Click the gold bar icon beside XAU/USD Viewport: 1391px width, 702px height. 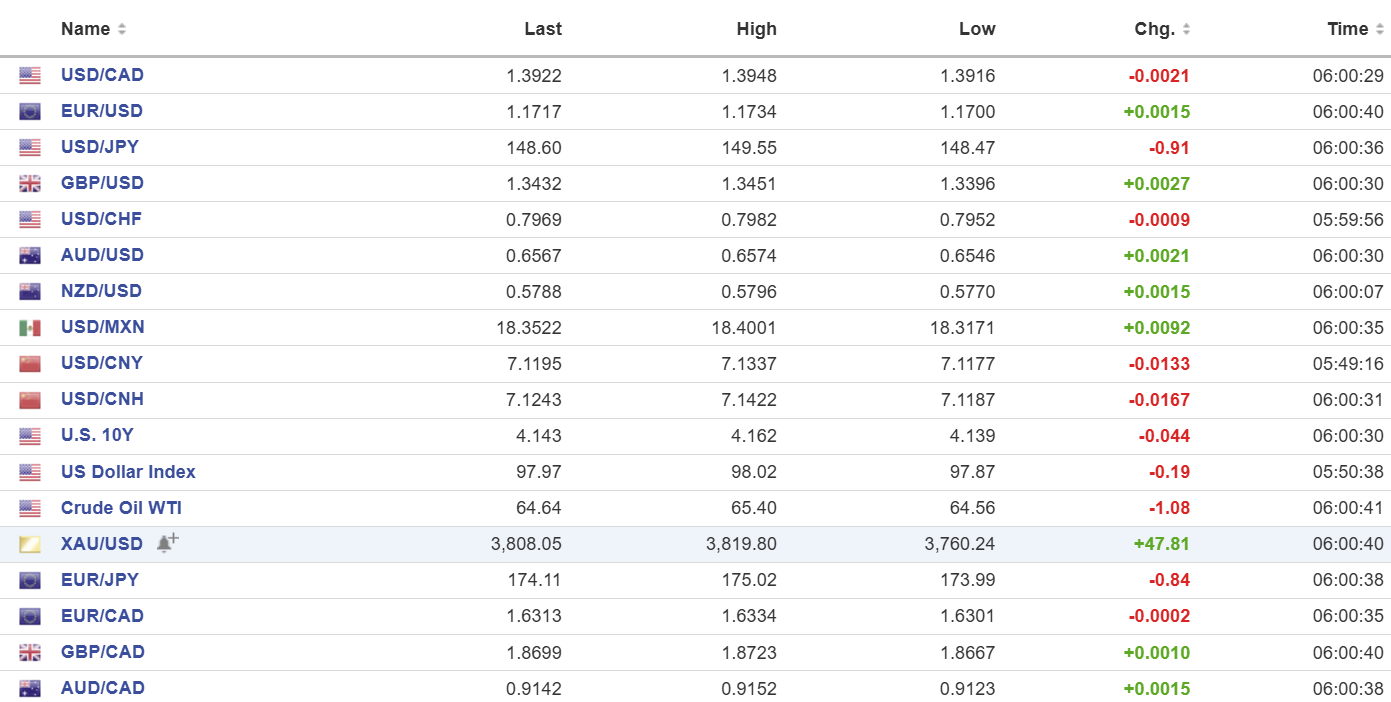pos(30,545)
